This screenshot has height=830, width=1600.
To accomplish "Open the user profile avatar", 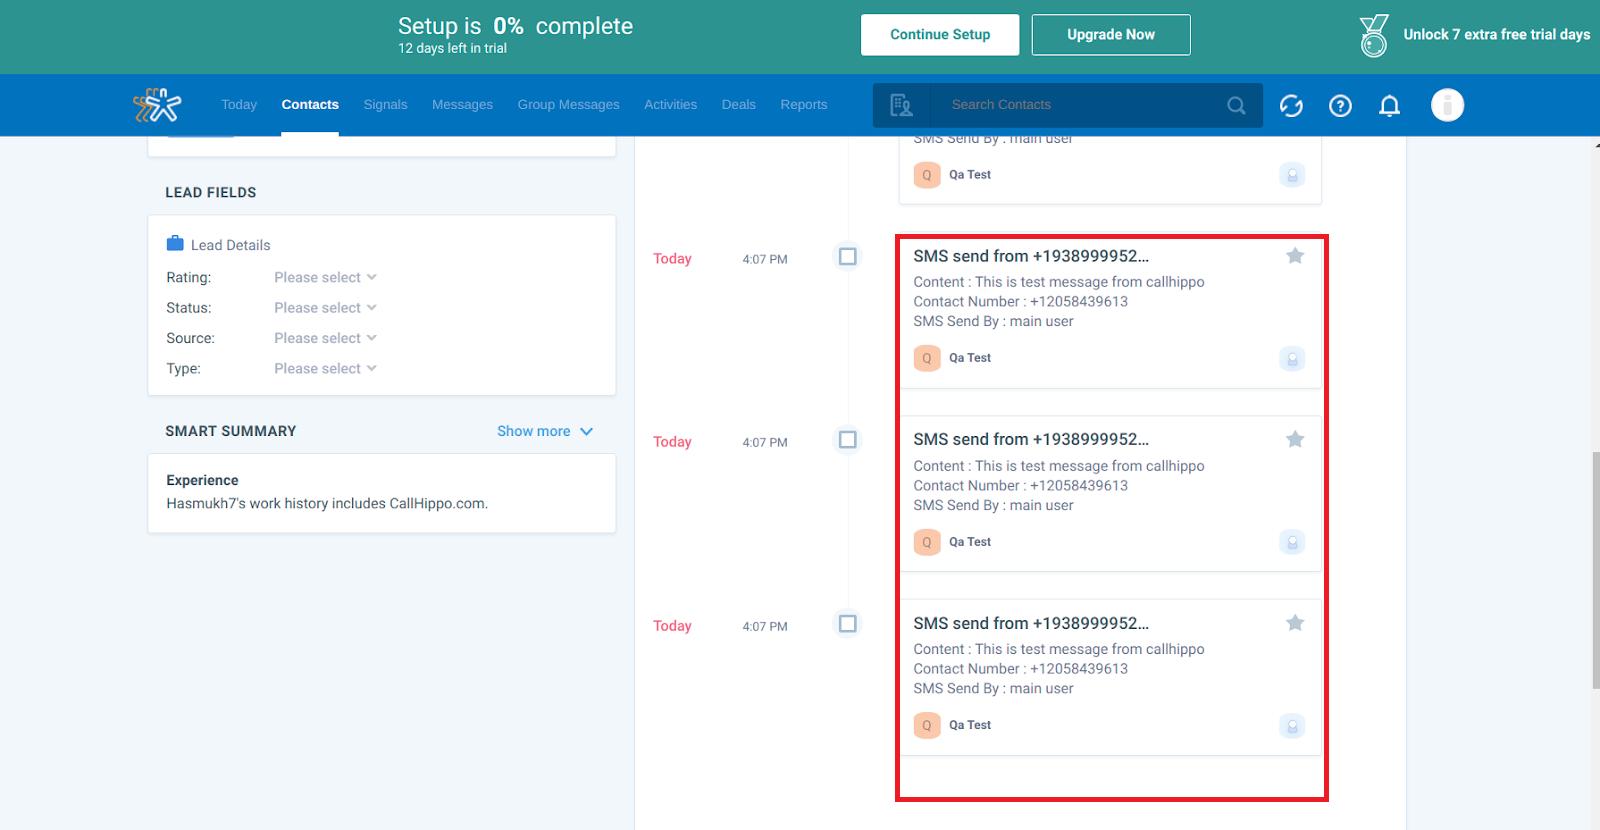I will pos(1447,105).
